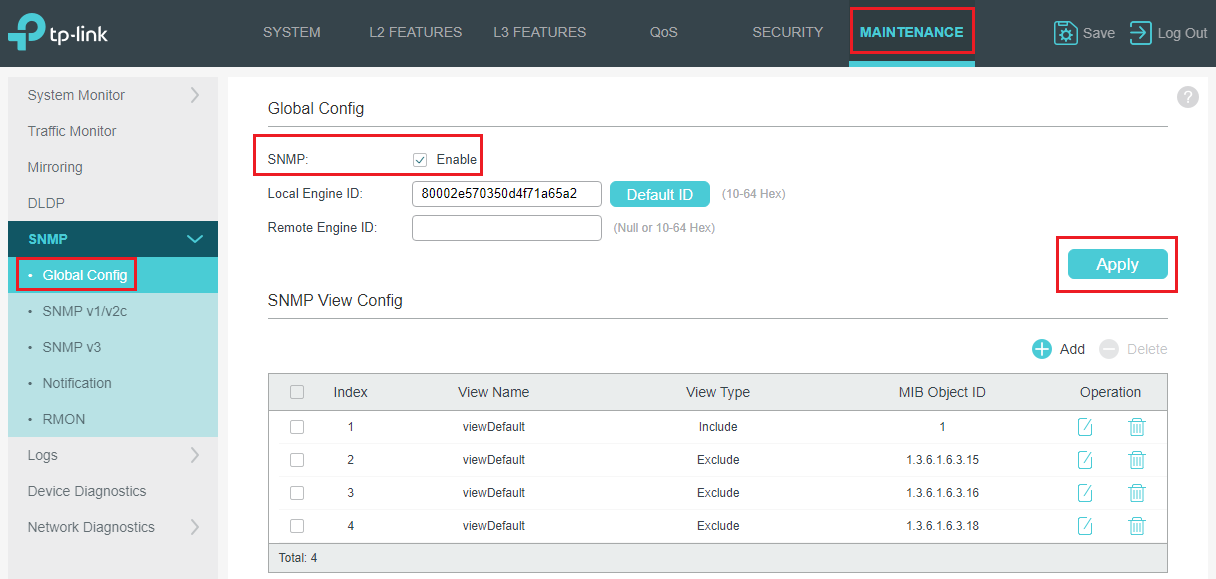Screen dimensions: 1216x579
Task: Delete view row 1.3.6.1.6.3.18
Action: tap(1137, 526)
